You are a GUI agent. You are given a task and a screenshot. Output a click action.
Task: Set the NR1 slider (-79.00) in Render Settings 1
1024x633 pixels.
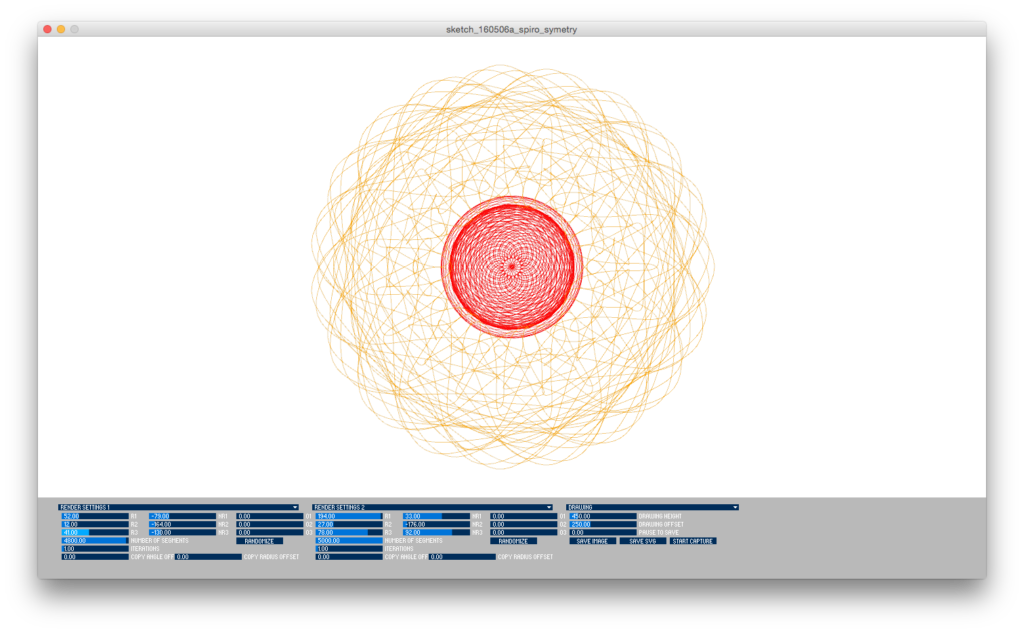tap(182, 516)
